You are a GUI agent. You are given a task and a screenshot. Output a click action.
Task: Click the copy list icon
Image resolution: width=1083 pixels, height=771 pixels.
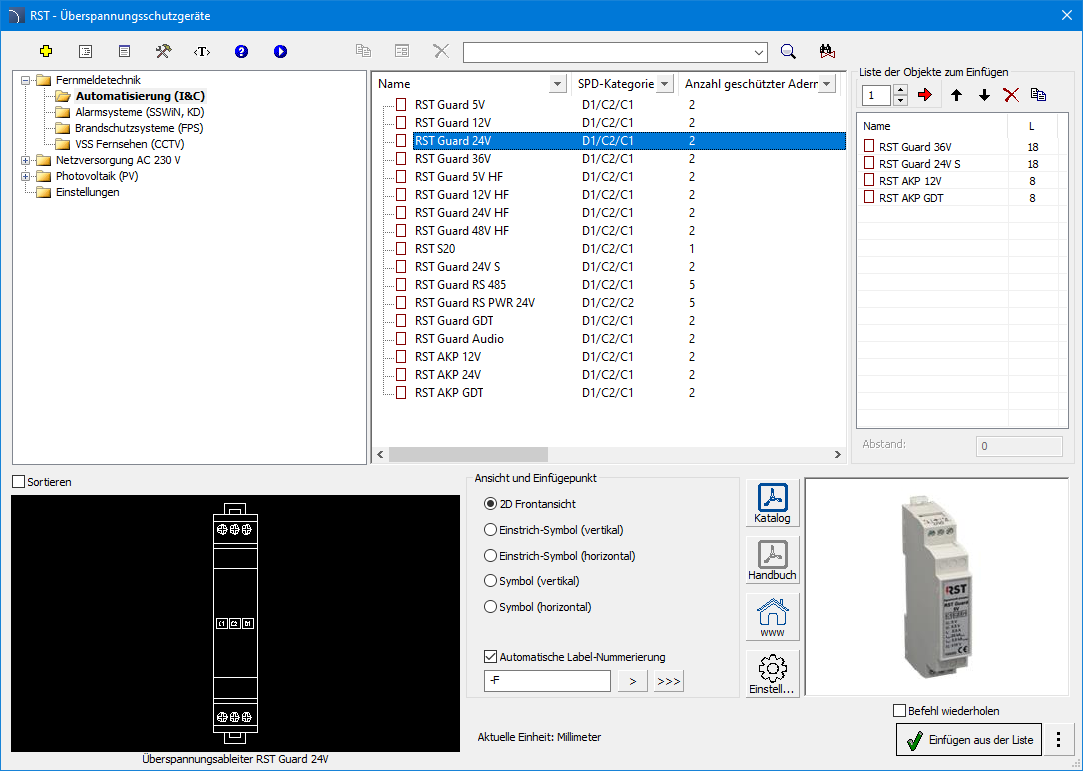(1038, 95)
